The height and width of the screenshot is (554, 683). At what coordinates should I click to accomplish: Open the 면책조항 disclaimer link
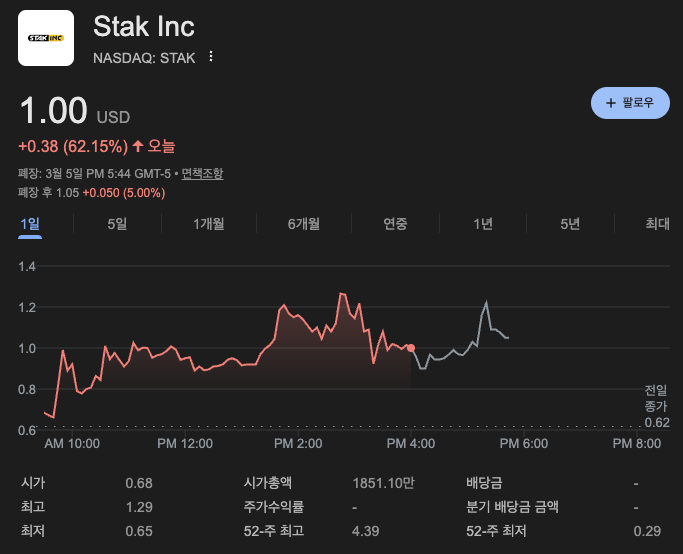tap(202, 173)
